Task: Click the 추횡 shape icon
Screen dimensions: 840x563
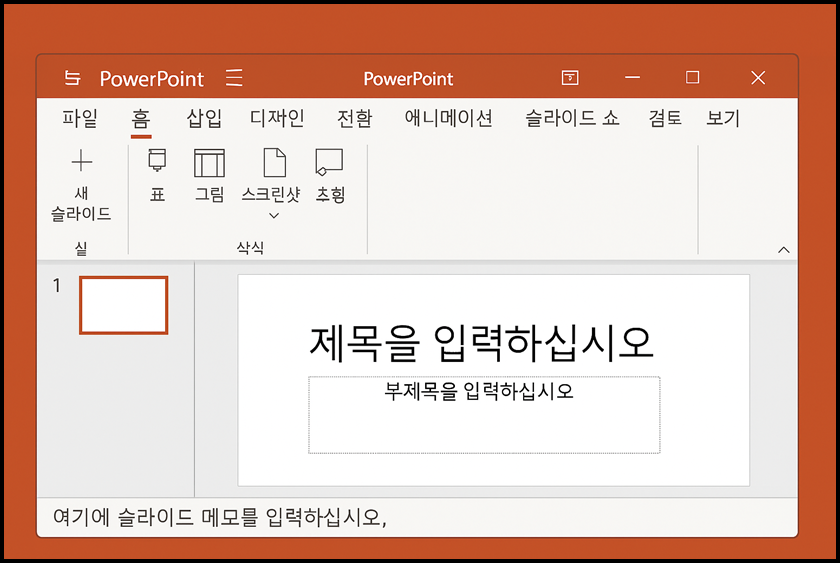Action: coord(329,162)
